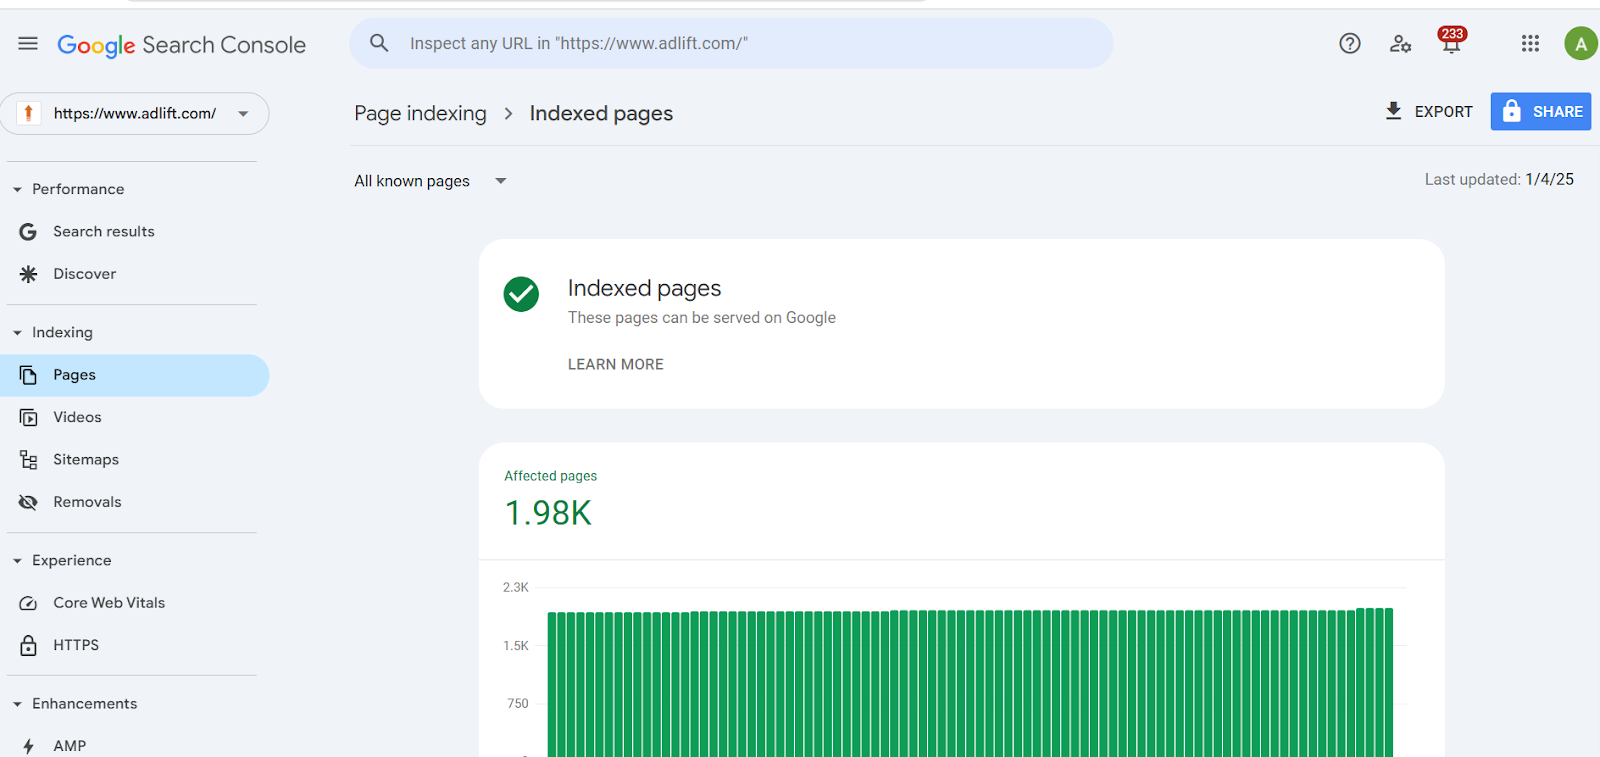1600x757 pixels.
Task: Click the https://www.adlift.com/ property name
Action: (x=135, y=113)
